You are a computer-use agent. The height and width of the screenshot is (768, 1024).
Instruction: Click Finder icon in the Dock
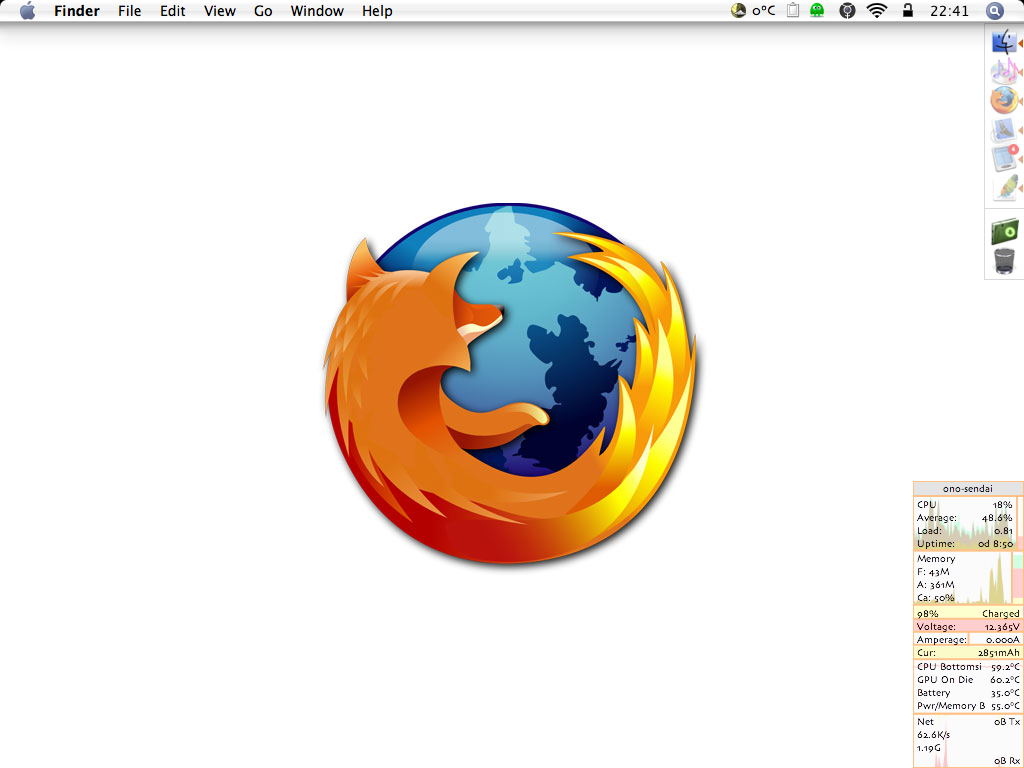(1004, 42)
